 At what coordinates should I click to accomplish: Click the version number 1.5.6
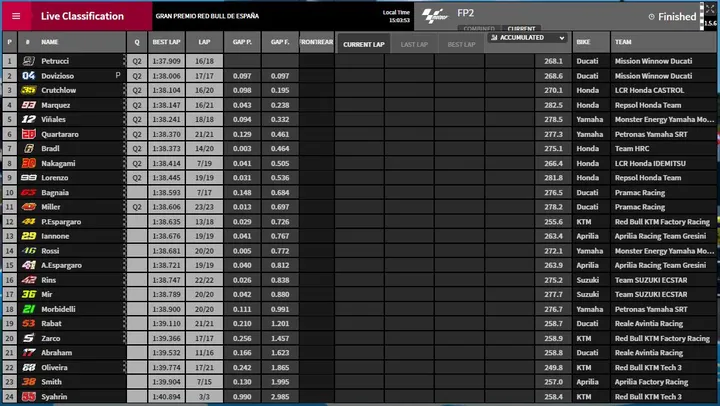click(x=710, y=23)
